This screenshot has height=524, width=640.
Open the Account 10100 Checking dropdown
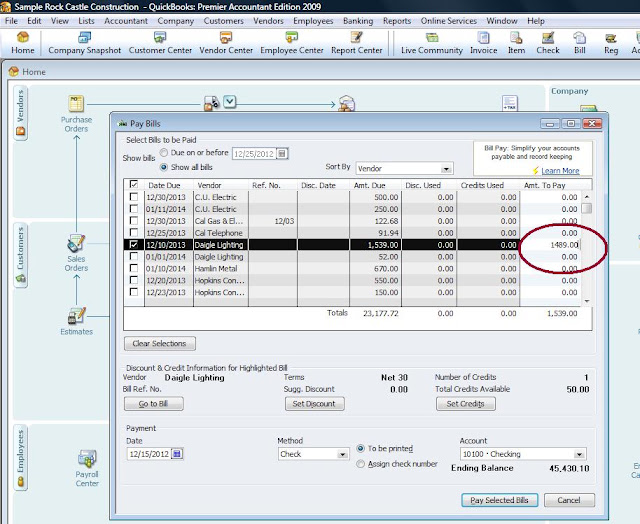(579, 454)
